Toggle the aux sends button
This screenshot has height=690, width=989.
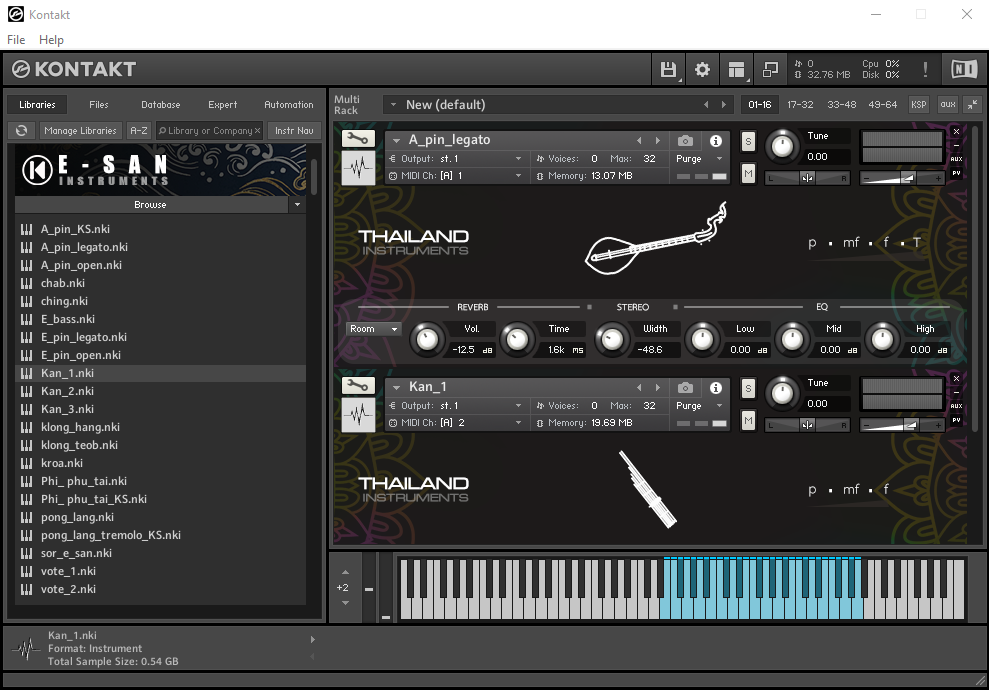tap(947, 105)
